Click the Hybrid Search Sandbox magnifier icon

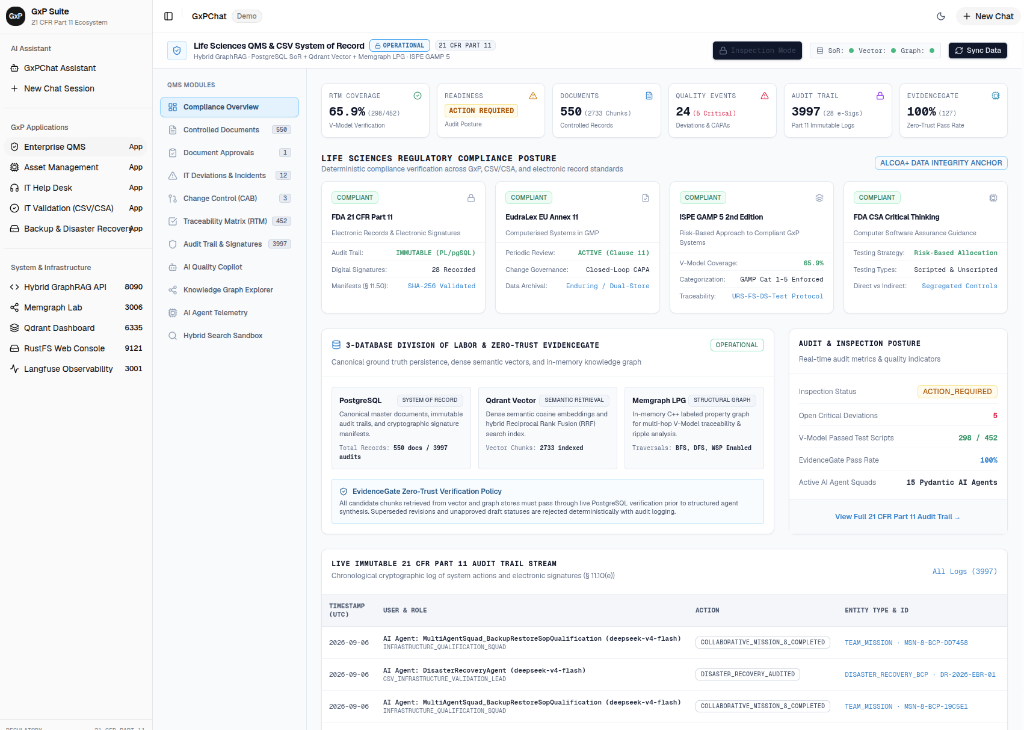pos(172,336)
